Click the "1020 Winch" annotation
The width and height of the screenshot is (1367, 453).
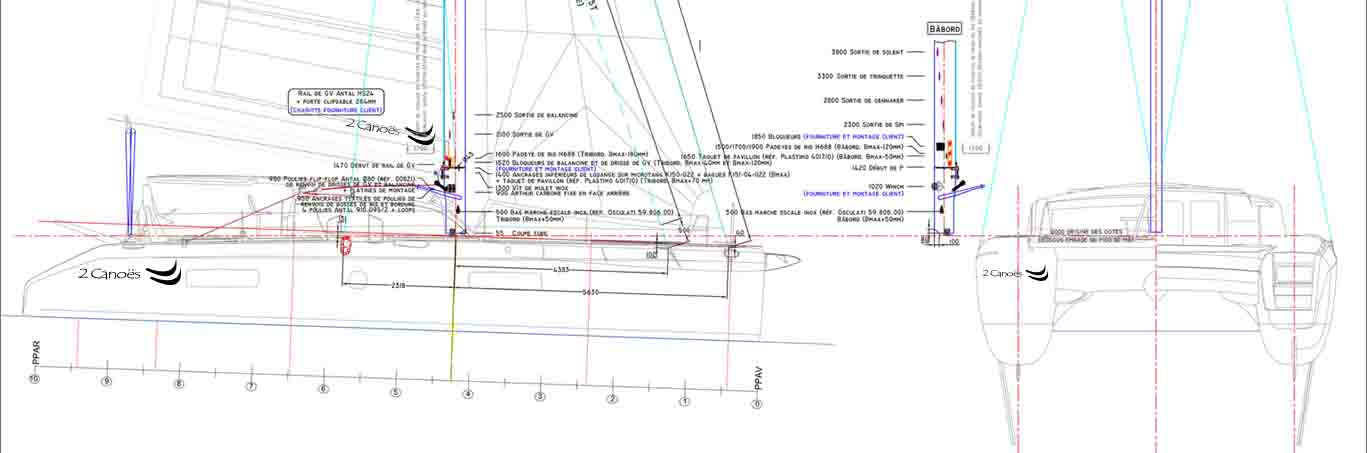coord(855,190)
